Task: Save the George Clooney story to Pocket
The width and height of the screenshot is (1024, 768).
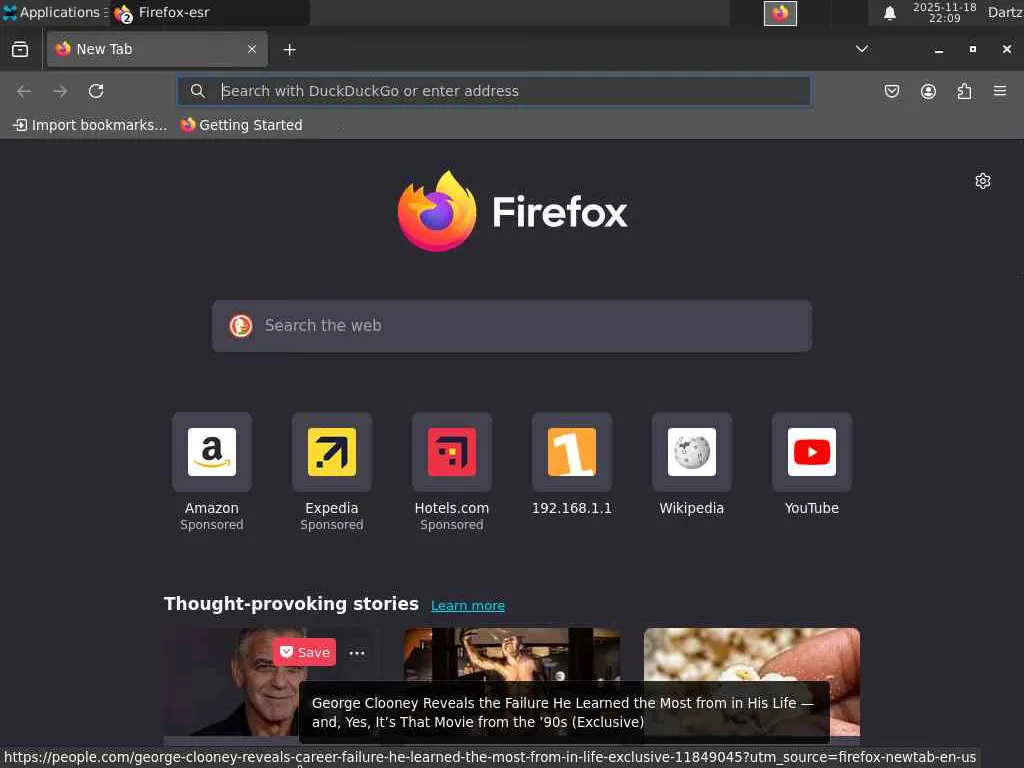Action: [x=304, y=652]
